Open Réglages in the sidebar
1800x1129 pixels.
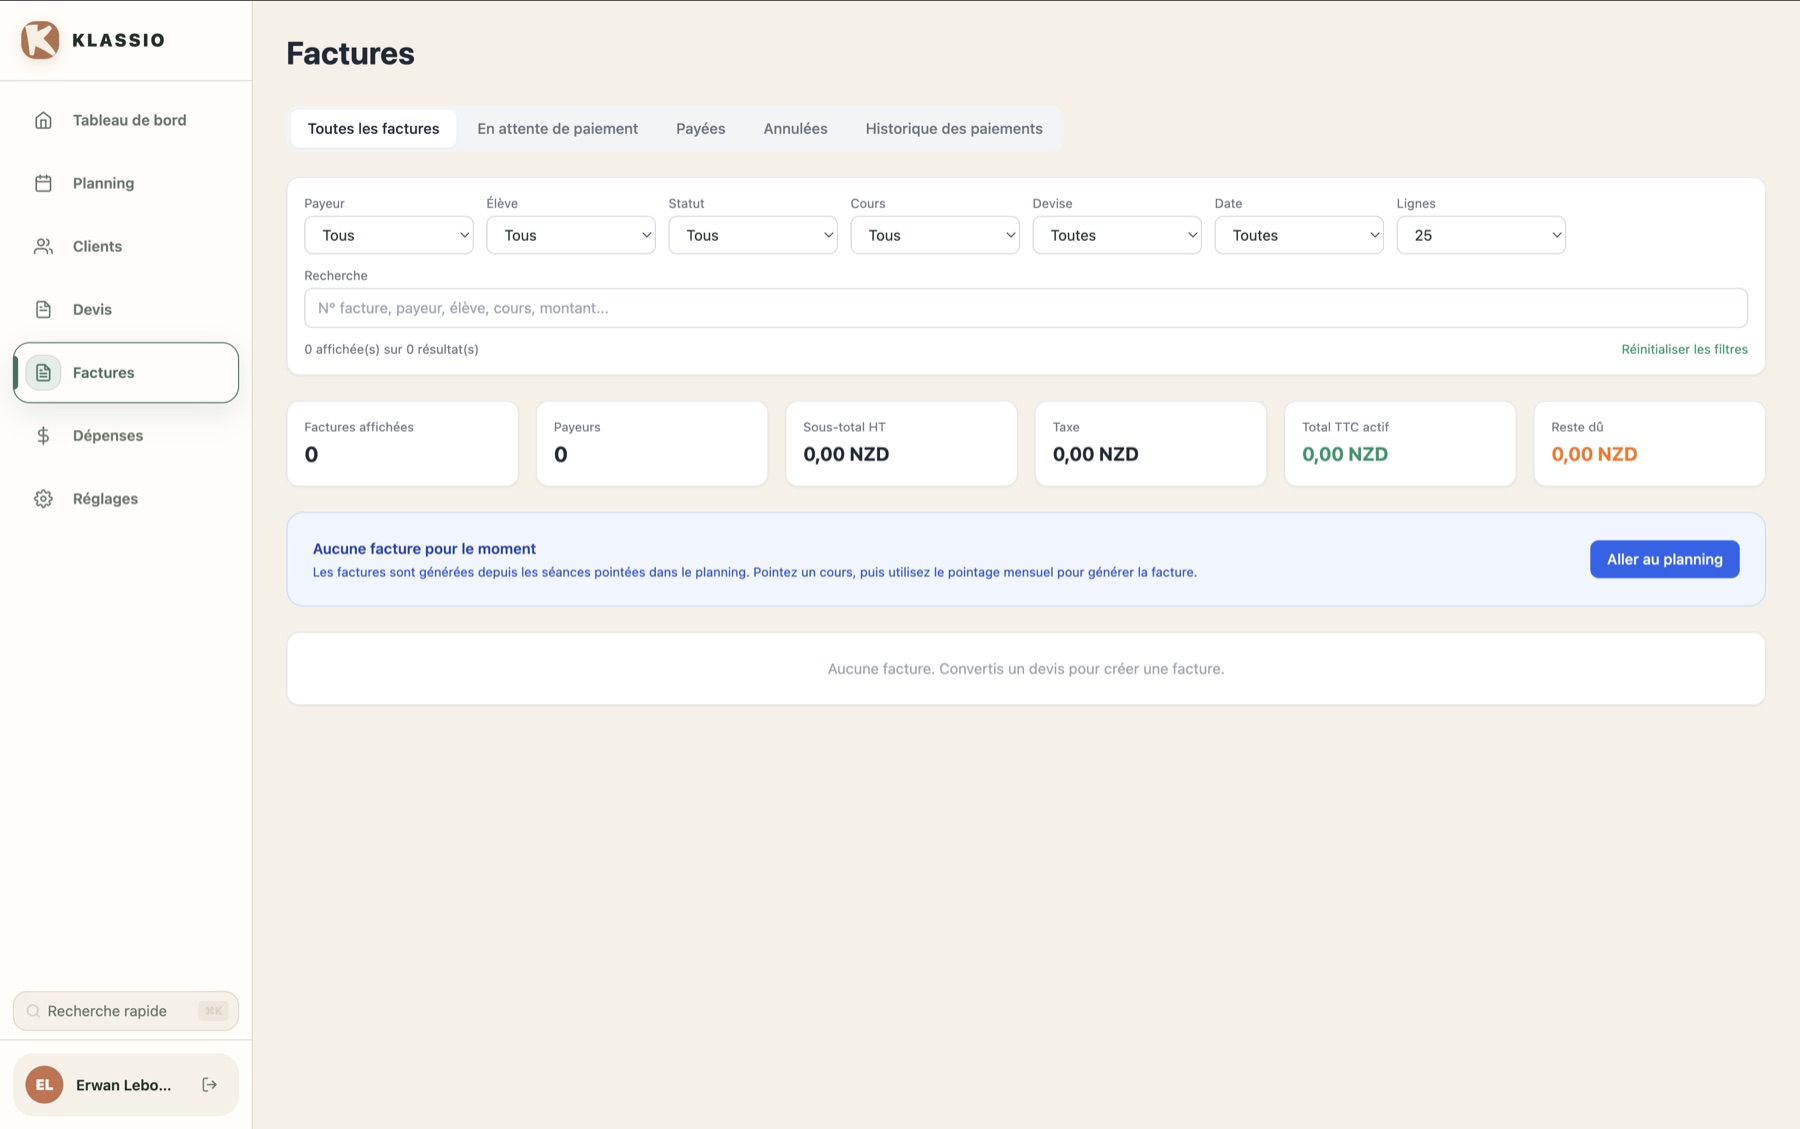pos(126,498)
